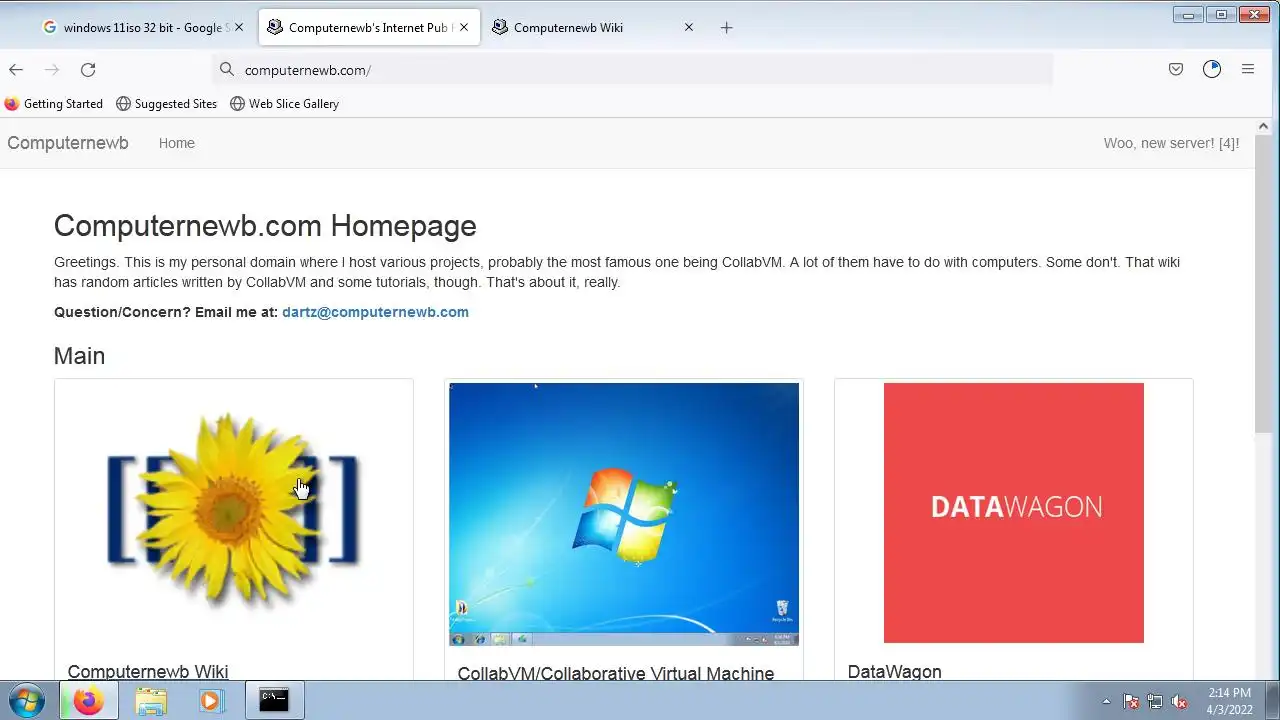The height and width of the screenshot is (720, 1280).
Task: Click the taskbar clock showing 2:14 PM
Action: 1229,701
